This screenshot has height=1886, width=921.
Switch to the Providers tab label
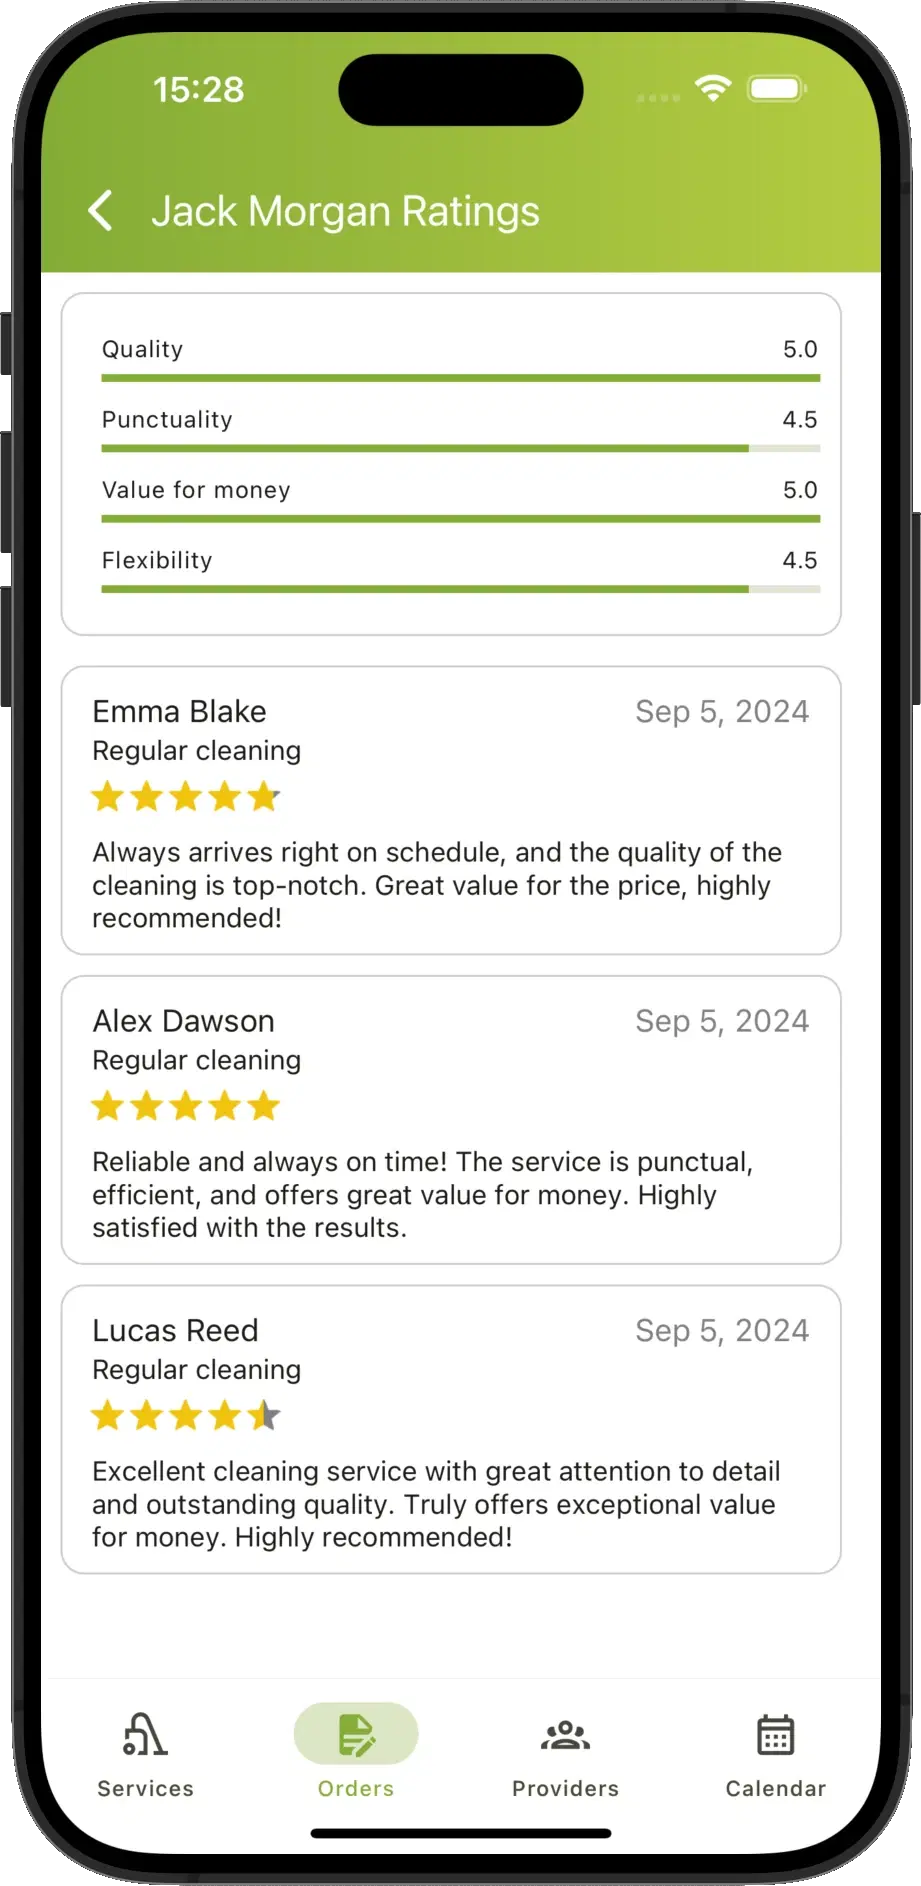click(x=566, y=1789)
